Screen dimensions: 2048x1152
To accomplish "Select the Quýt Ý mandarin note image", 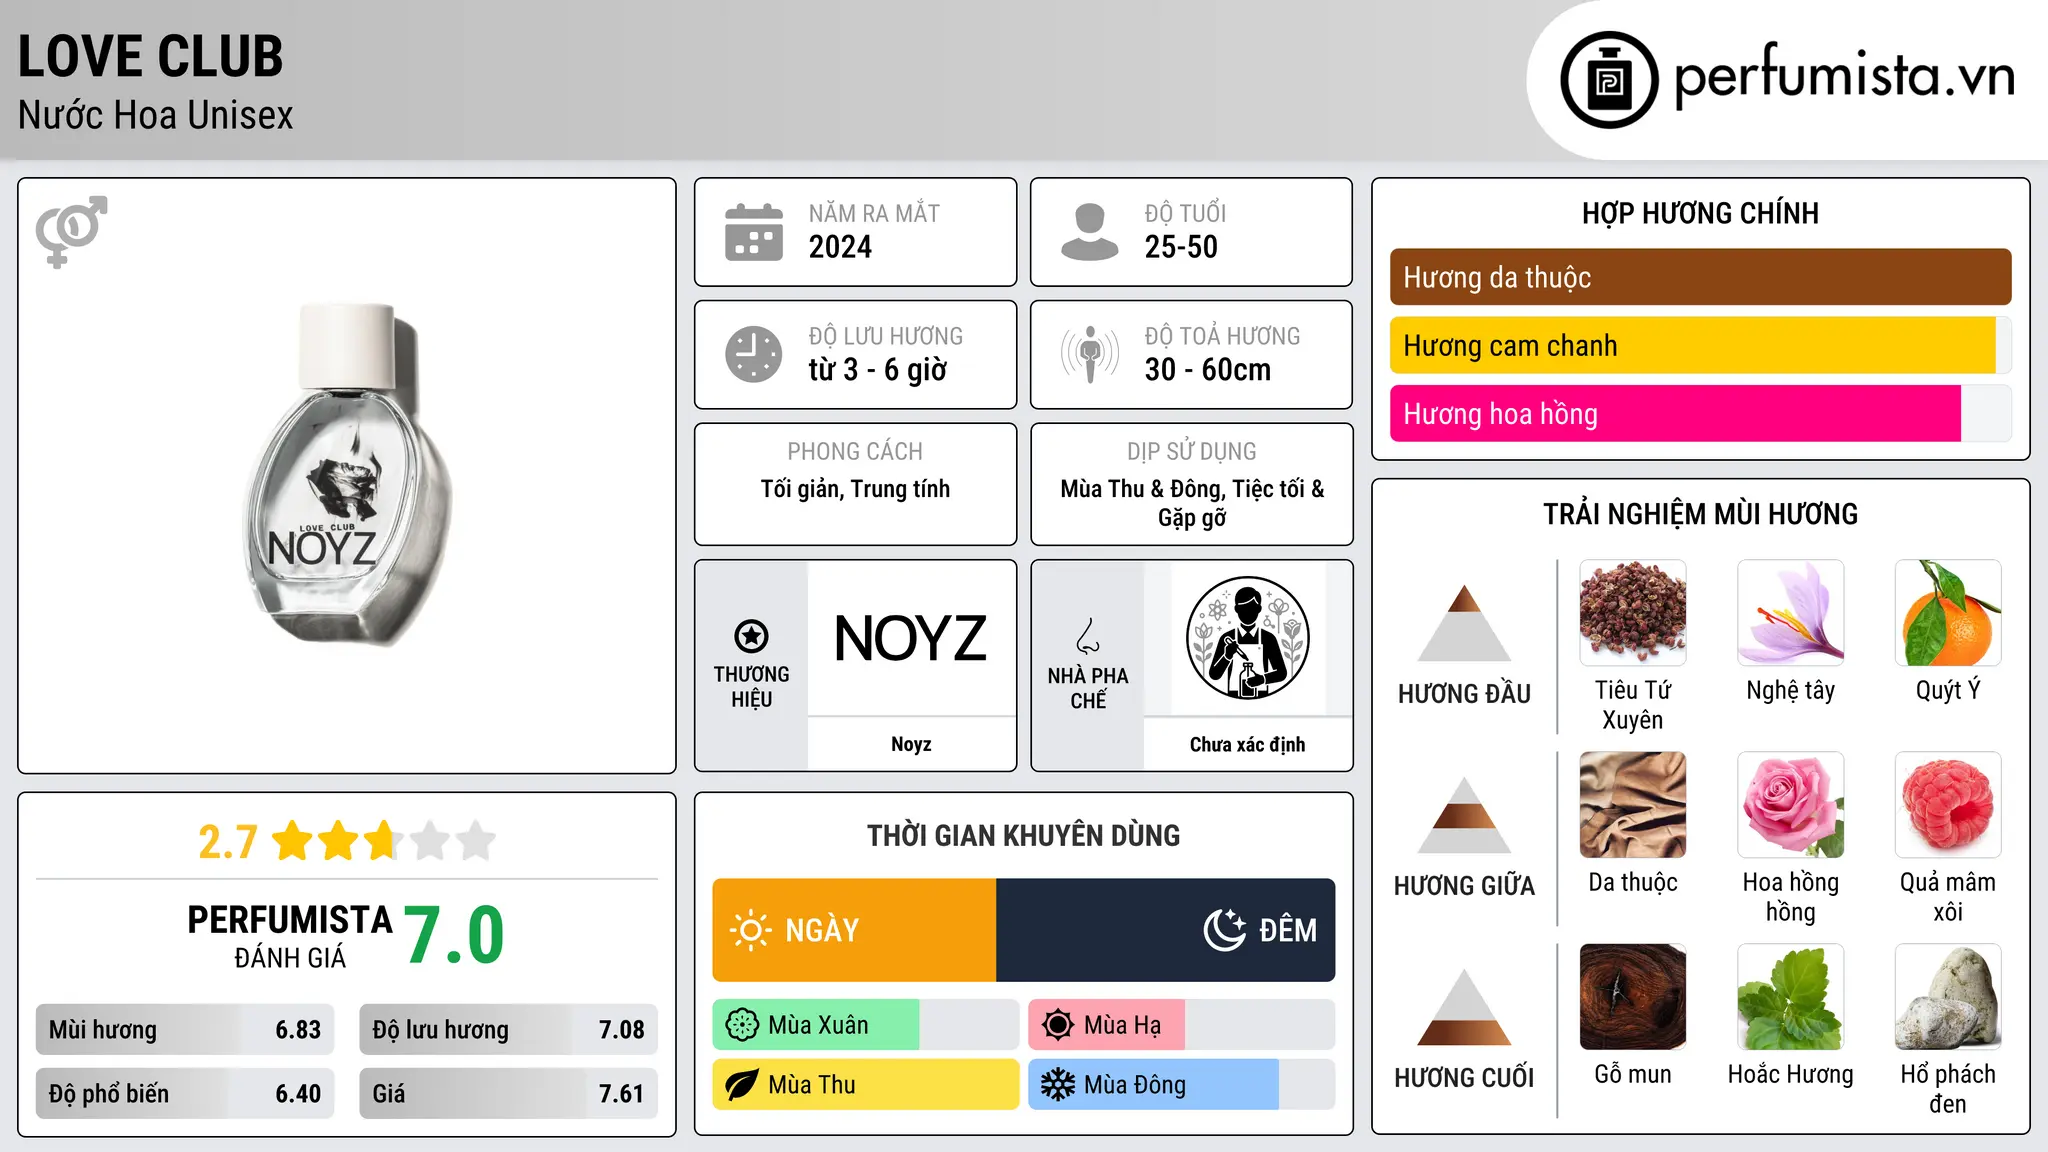I will (1948, 613).
